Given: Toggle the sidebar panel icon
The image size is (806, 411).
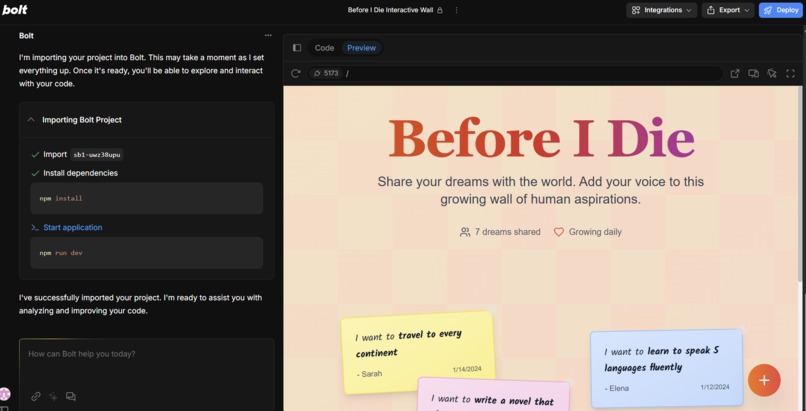Looking at the screenshot, I should [x=297, y=48].
